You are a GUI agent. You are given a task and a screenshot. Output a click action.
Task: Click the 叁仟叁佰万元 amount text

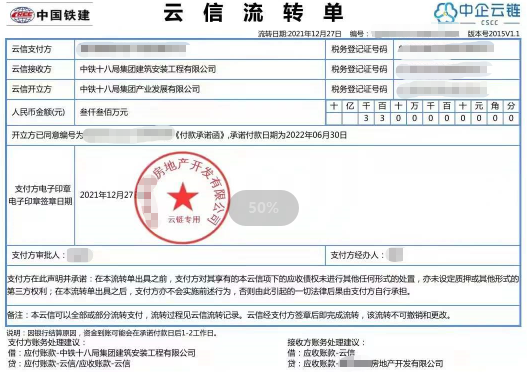pos(104,112)
